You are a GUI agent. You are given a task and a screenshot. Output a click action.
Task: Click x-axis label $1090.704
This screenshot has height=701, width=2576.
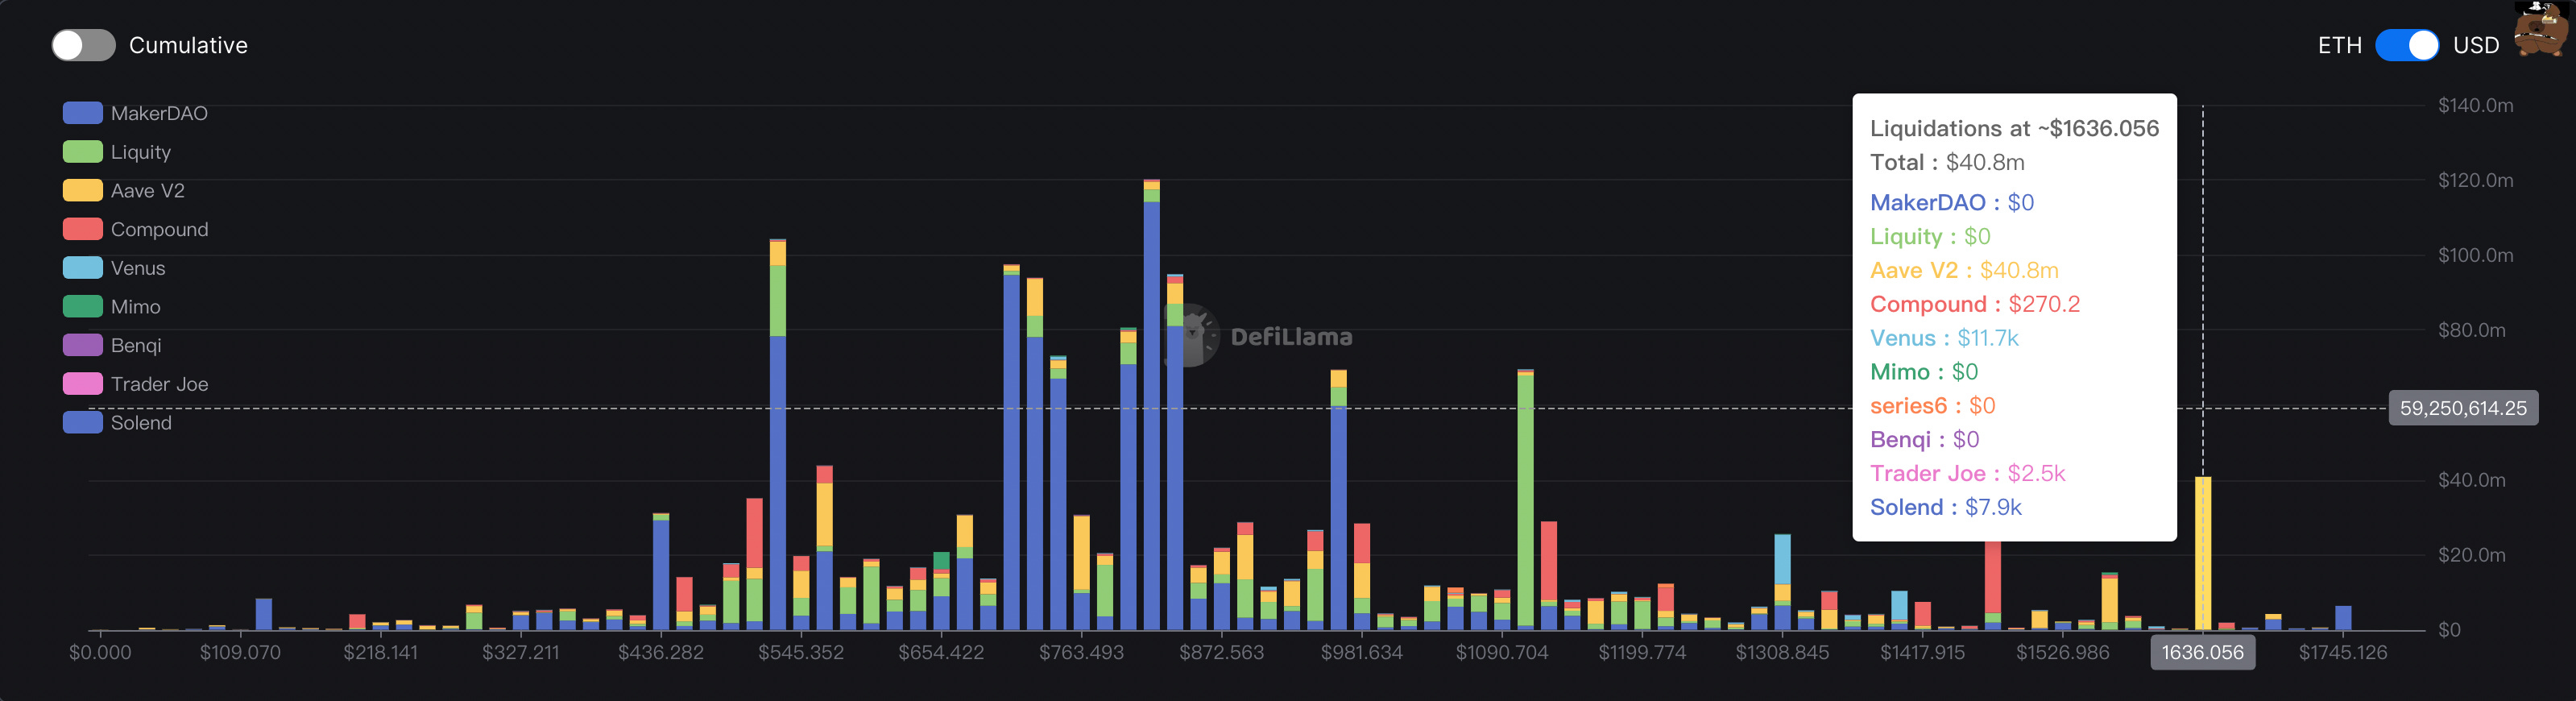coord(1502,652)
